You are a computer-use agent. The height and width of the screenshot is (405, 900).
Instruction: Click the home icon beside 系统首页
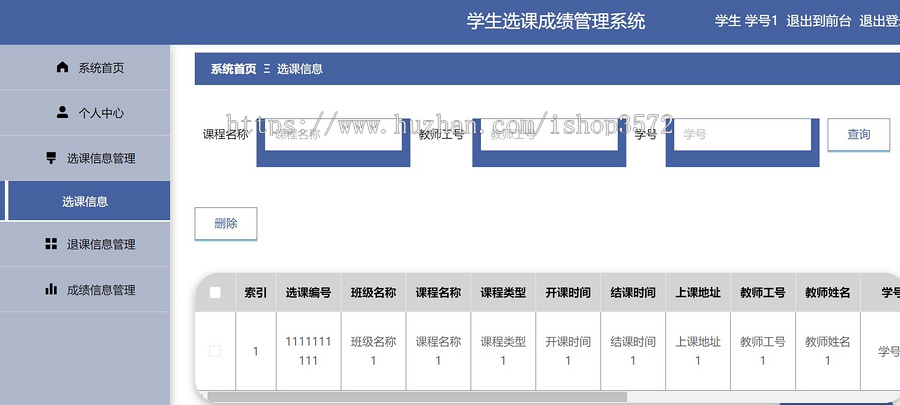coord(63,67)
